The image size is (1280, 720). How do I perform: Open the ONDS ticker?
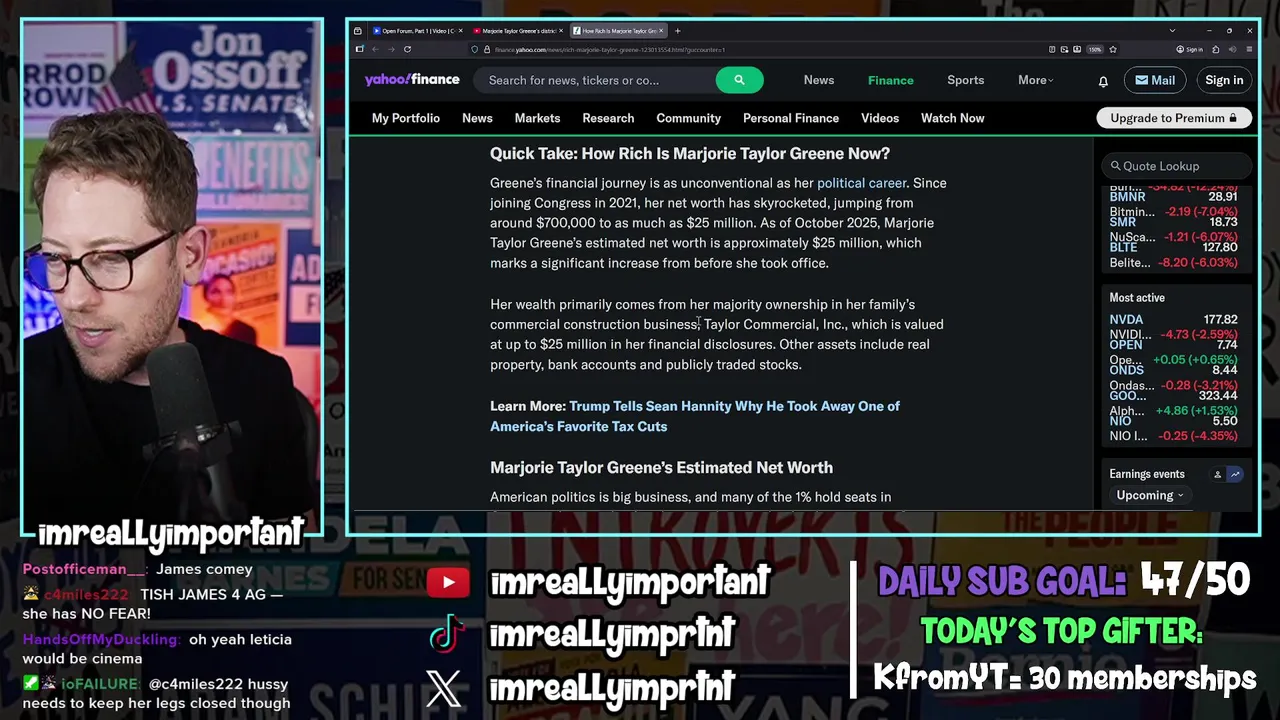(1126, 370)
